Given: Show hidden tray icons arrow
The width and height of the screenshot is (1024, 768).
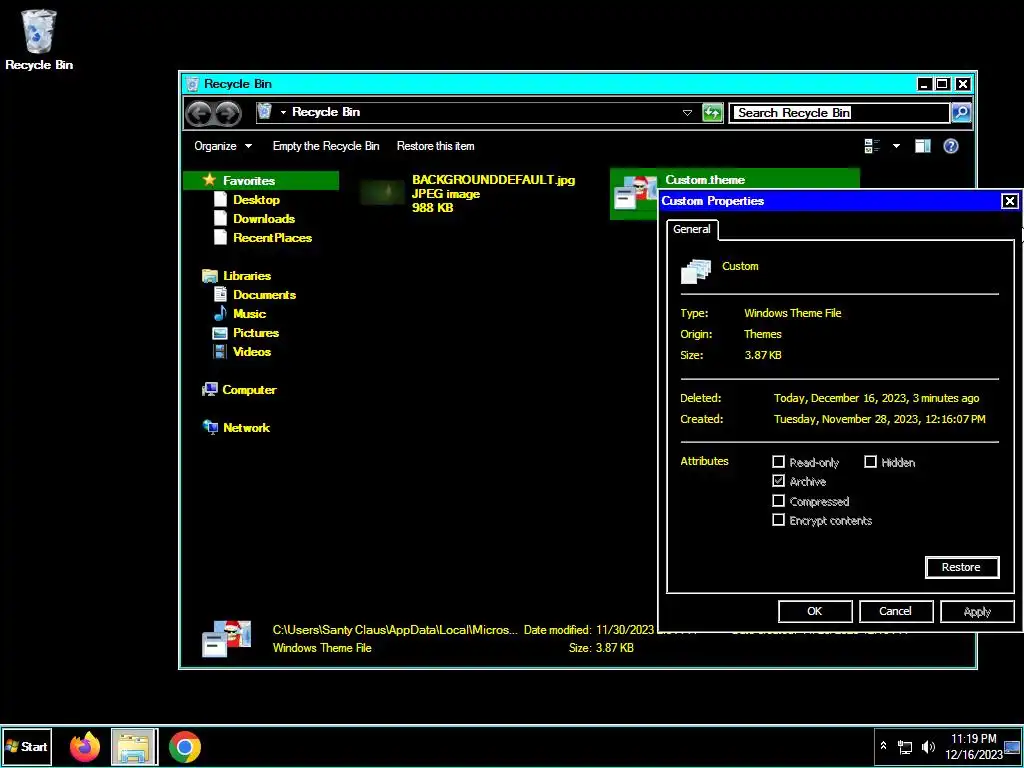Looking at the screenshot, I should 883,746.
